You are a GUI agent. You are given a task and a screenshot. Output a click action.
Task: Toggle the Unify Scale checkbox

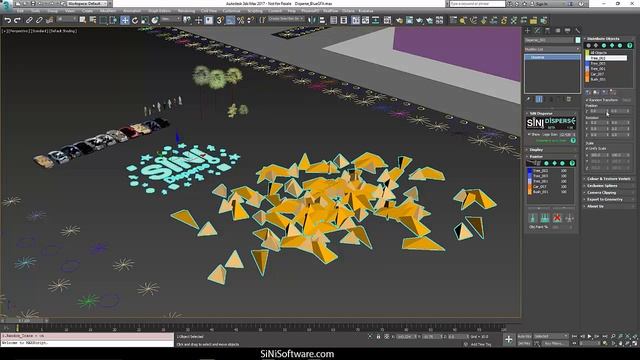(x=587, y=149)
